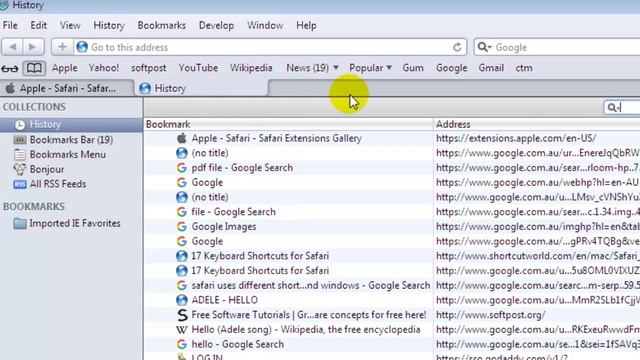Click the All RSS Feeds icon
This screenshot has height=360, width=640.
pyautogui.click(x=20, y=184)
